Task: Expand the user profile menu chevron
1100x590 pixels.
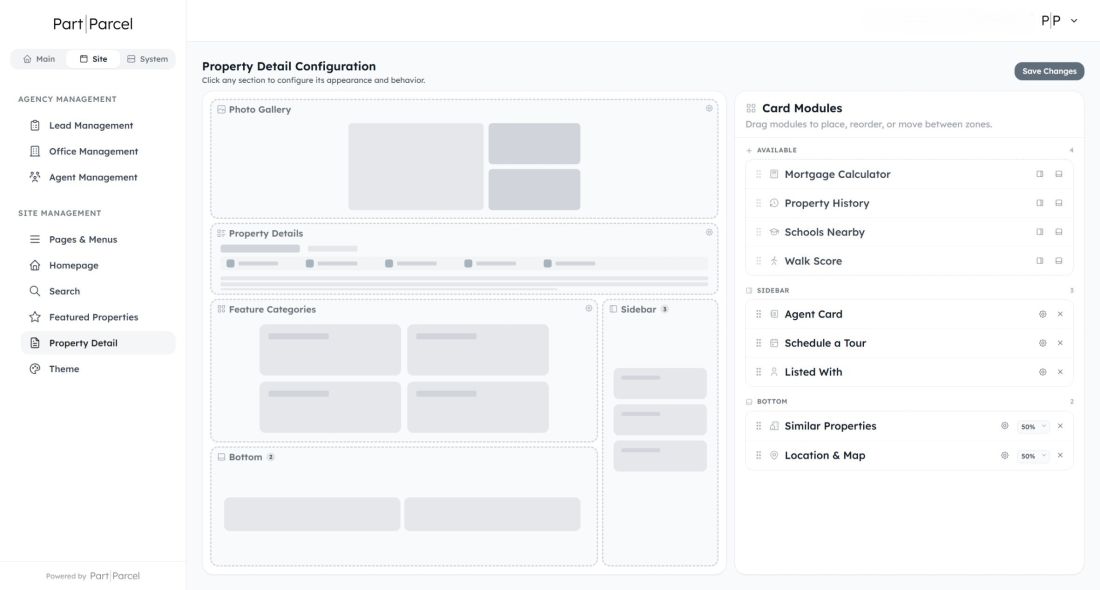Action: click(x=1074, y=21)
